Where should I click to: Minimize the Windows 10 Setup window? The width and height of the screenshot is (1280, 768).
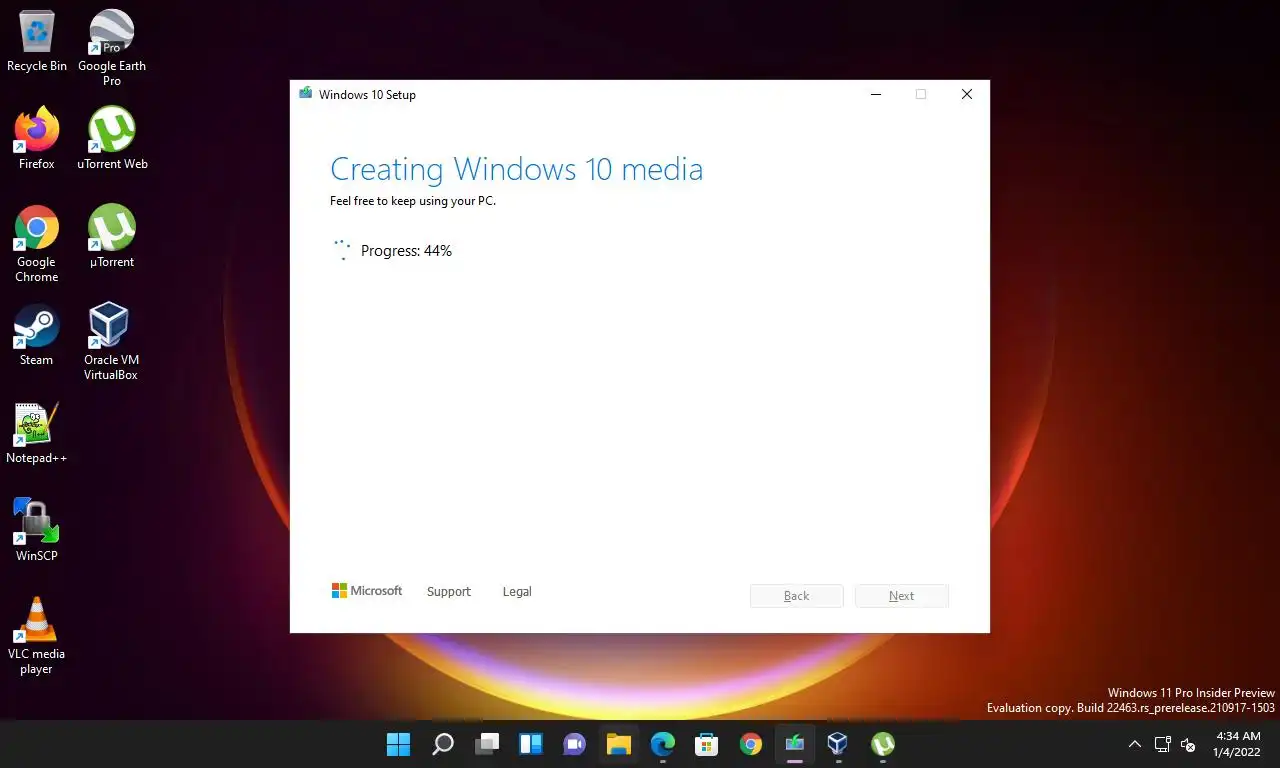pos(876,94)
